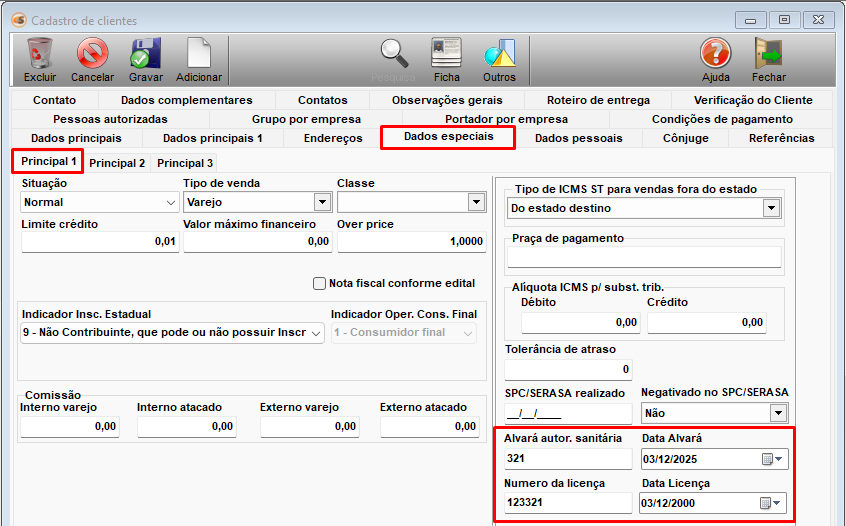The height and width of the screenshot is (526, 846).
Task: Click the Interno atacado commission field
Action: click(187, 427)
